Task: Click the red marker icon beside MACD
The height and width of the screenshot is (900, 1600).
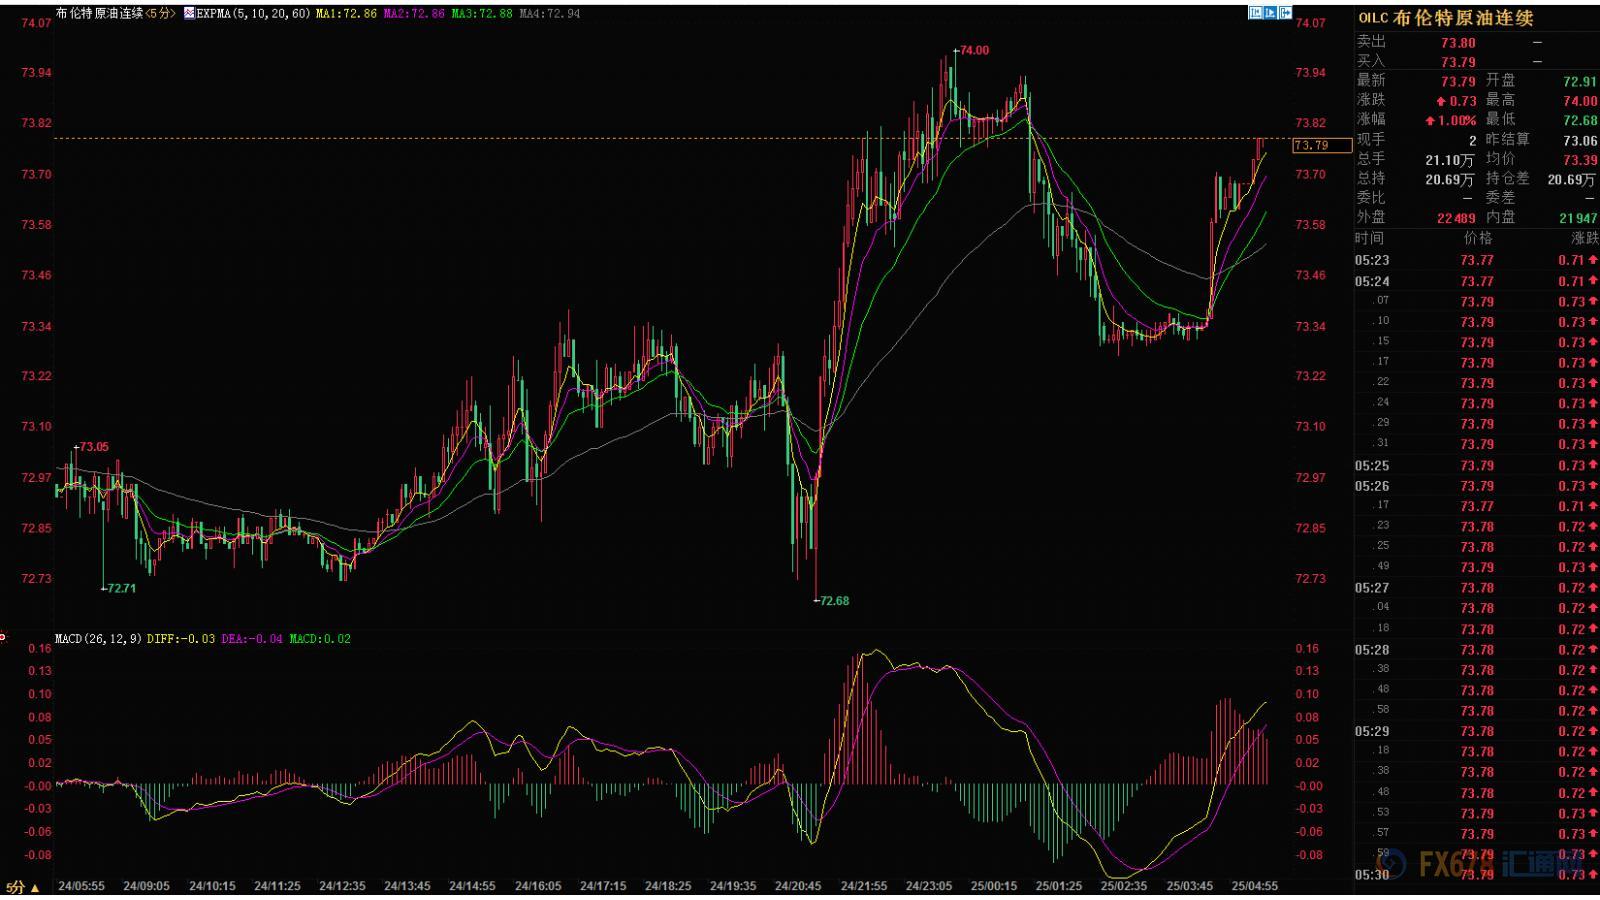Action: 3,637
